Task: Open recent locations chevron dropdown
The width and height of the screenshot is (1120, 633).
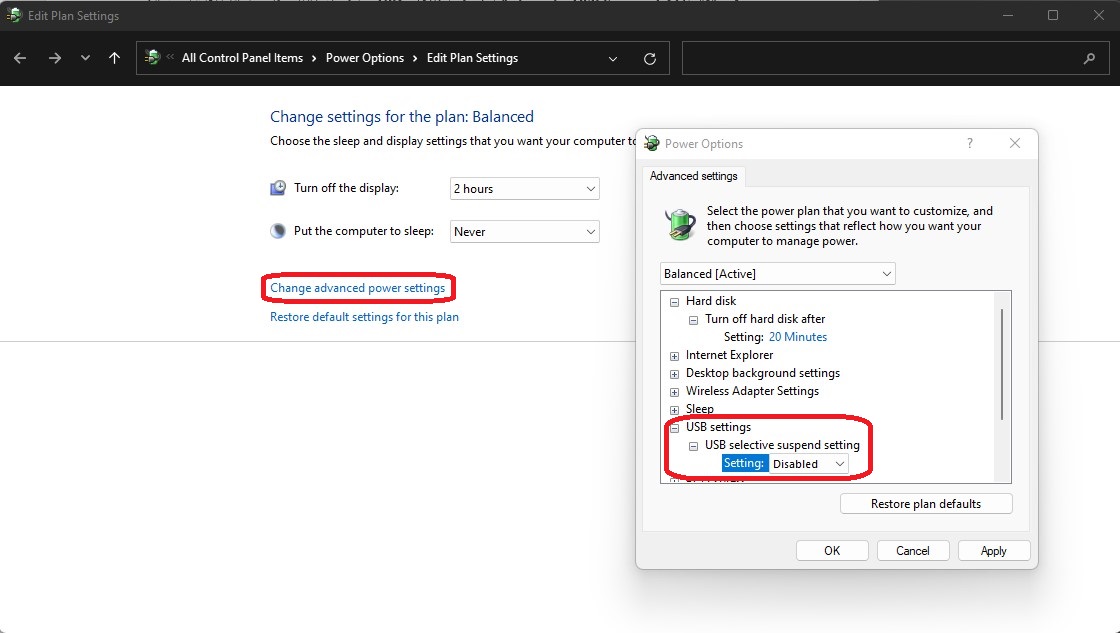Action: click(x=85, y=59)
